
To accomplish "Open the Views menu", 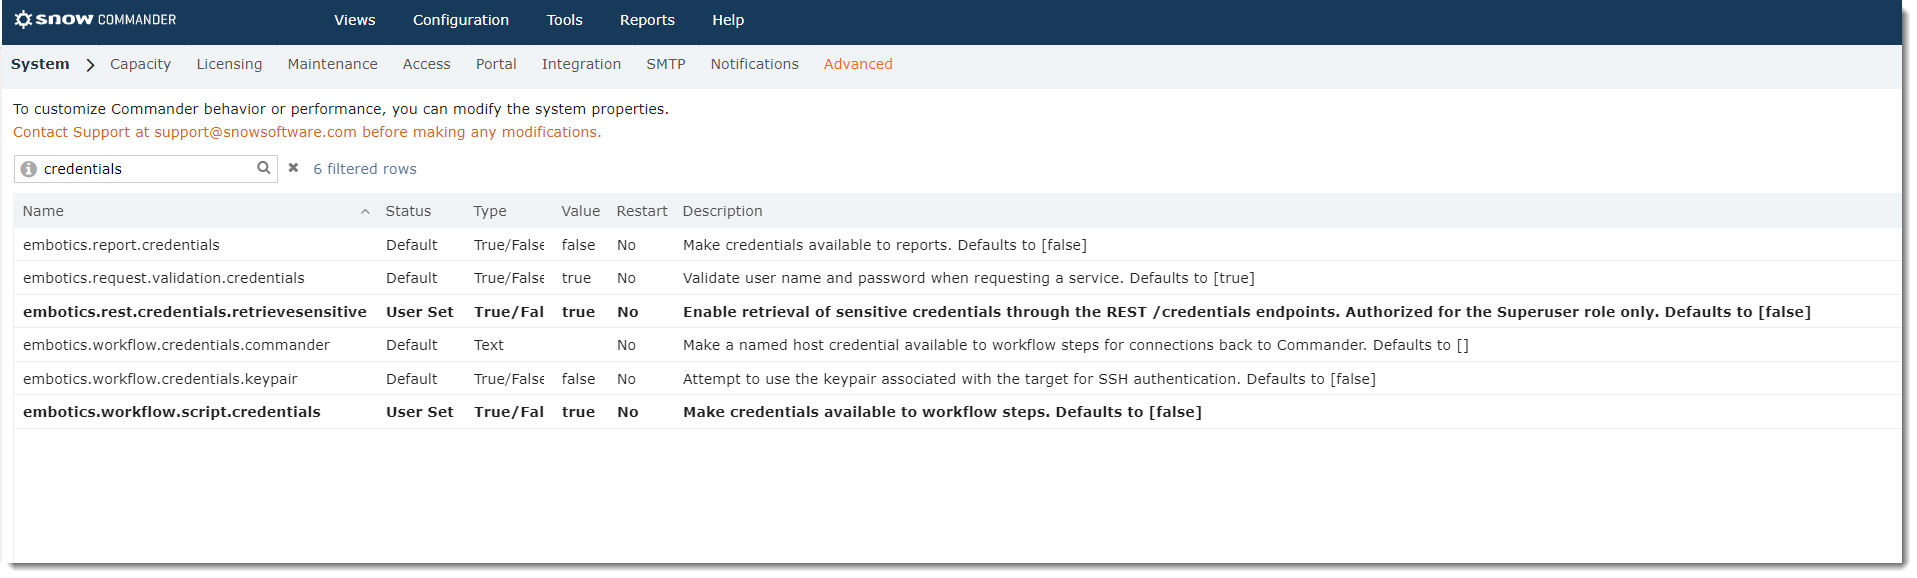I will pos(355,20).
